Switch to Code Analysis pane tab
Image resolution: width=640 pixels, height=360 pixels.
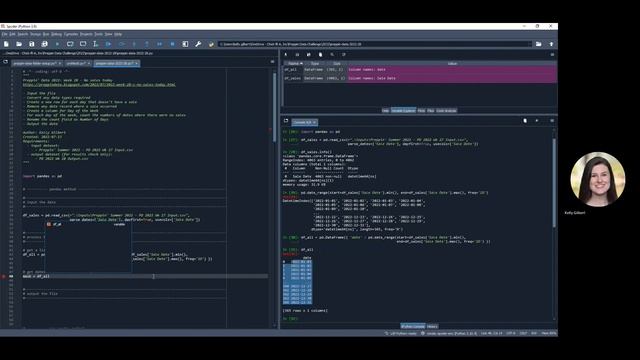pos(447,111)
